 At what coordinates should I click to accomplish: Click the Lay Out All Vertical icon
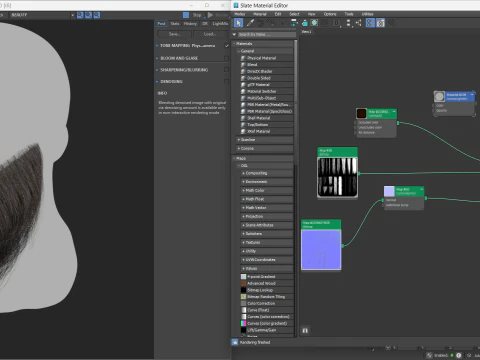click(349, 23)
